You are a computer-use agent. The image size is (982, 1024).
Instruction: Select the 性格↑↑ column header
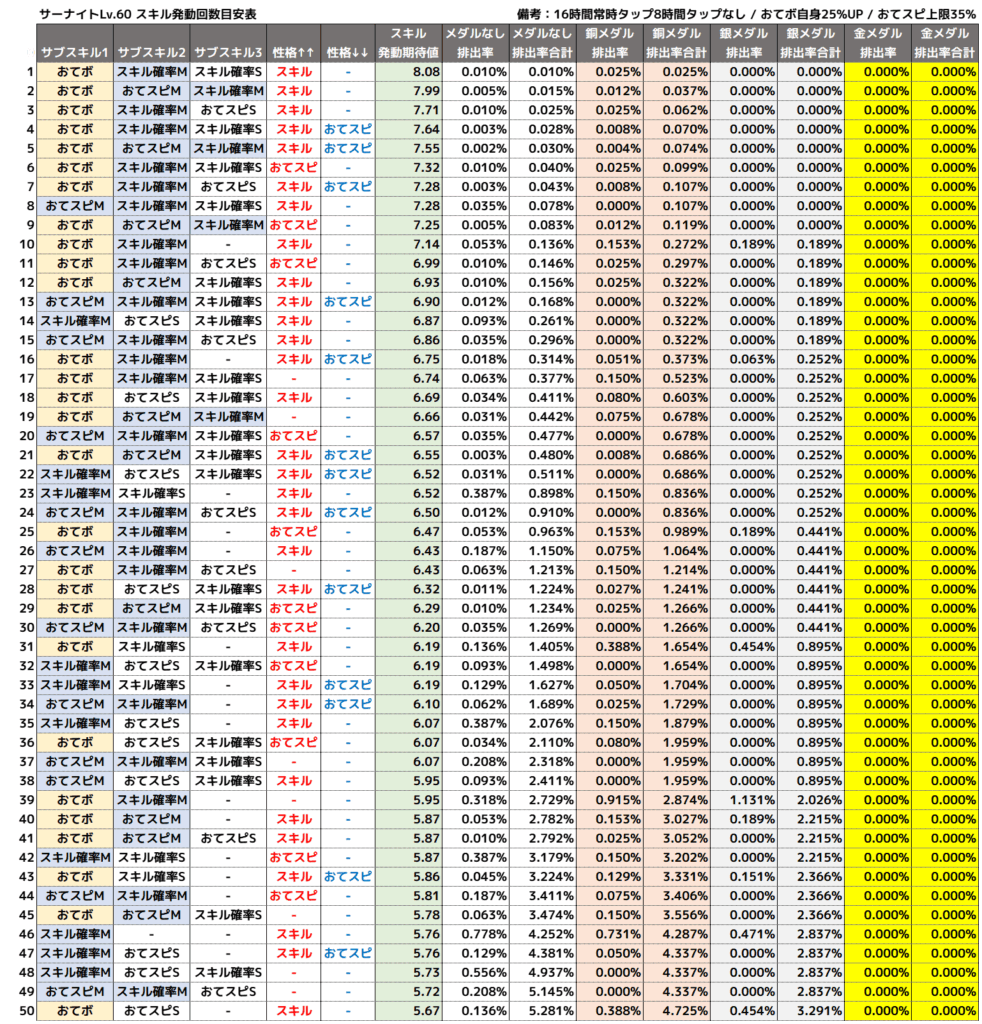[x=293, y=52]
